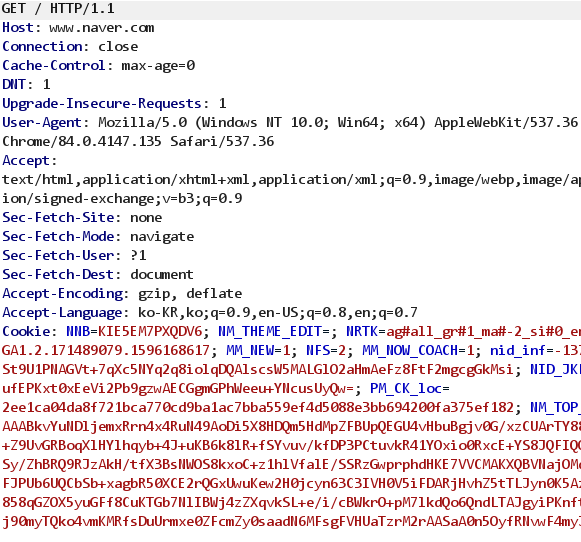Click the MM_NEW cookie name

(x=250, y=350)
